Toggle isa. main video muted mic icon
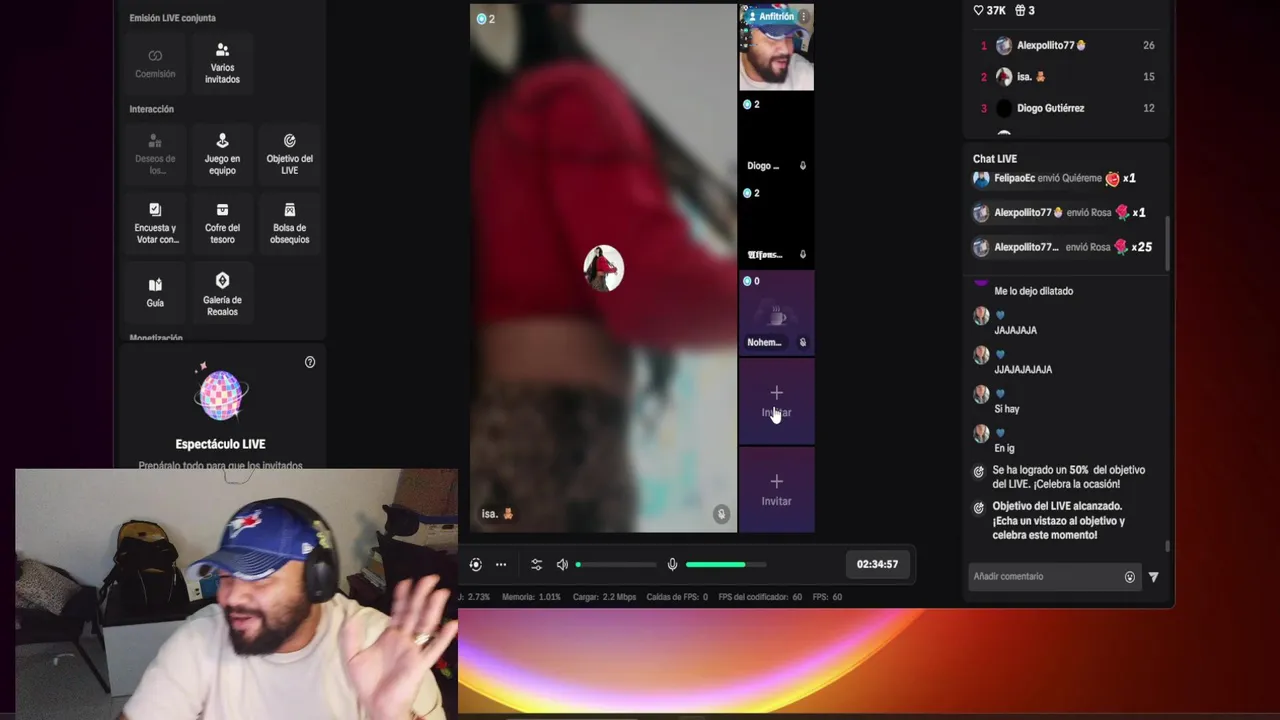This screenshot has height=720, width=1280. pos(721,514)
